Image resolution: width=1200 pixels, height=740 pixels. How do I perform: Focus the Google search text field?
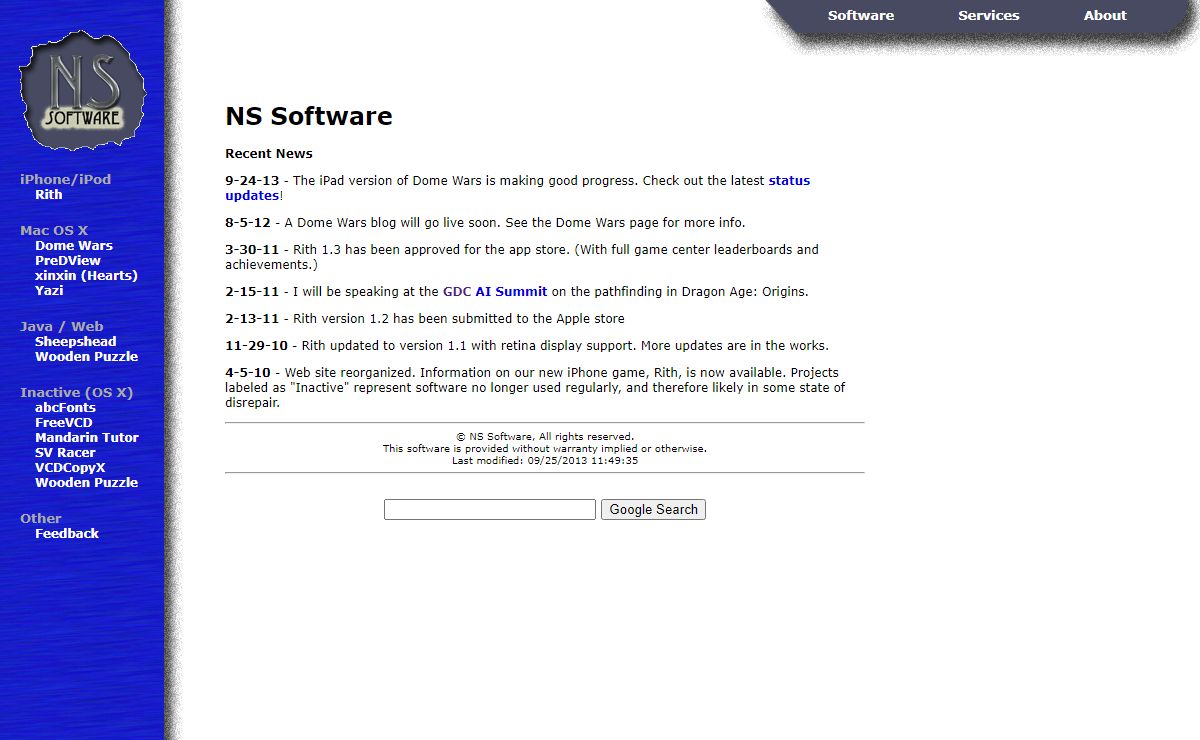pyautogui.click(x=489, y=510)
